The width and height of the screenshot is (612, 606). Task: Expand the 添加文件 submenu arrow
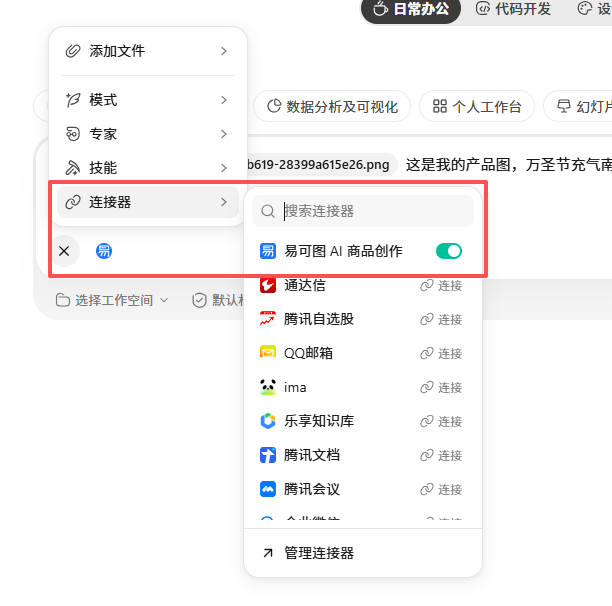pos(224,51)
